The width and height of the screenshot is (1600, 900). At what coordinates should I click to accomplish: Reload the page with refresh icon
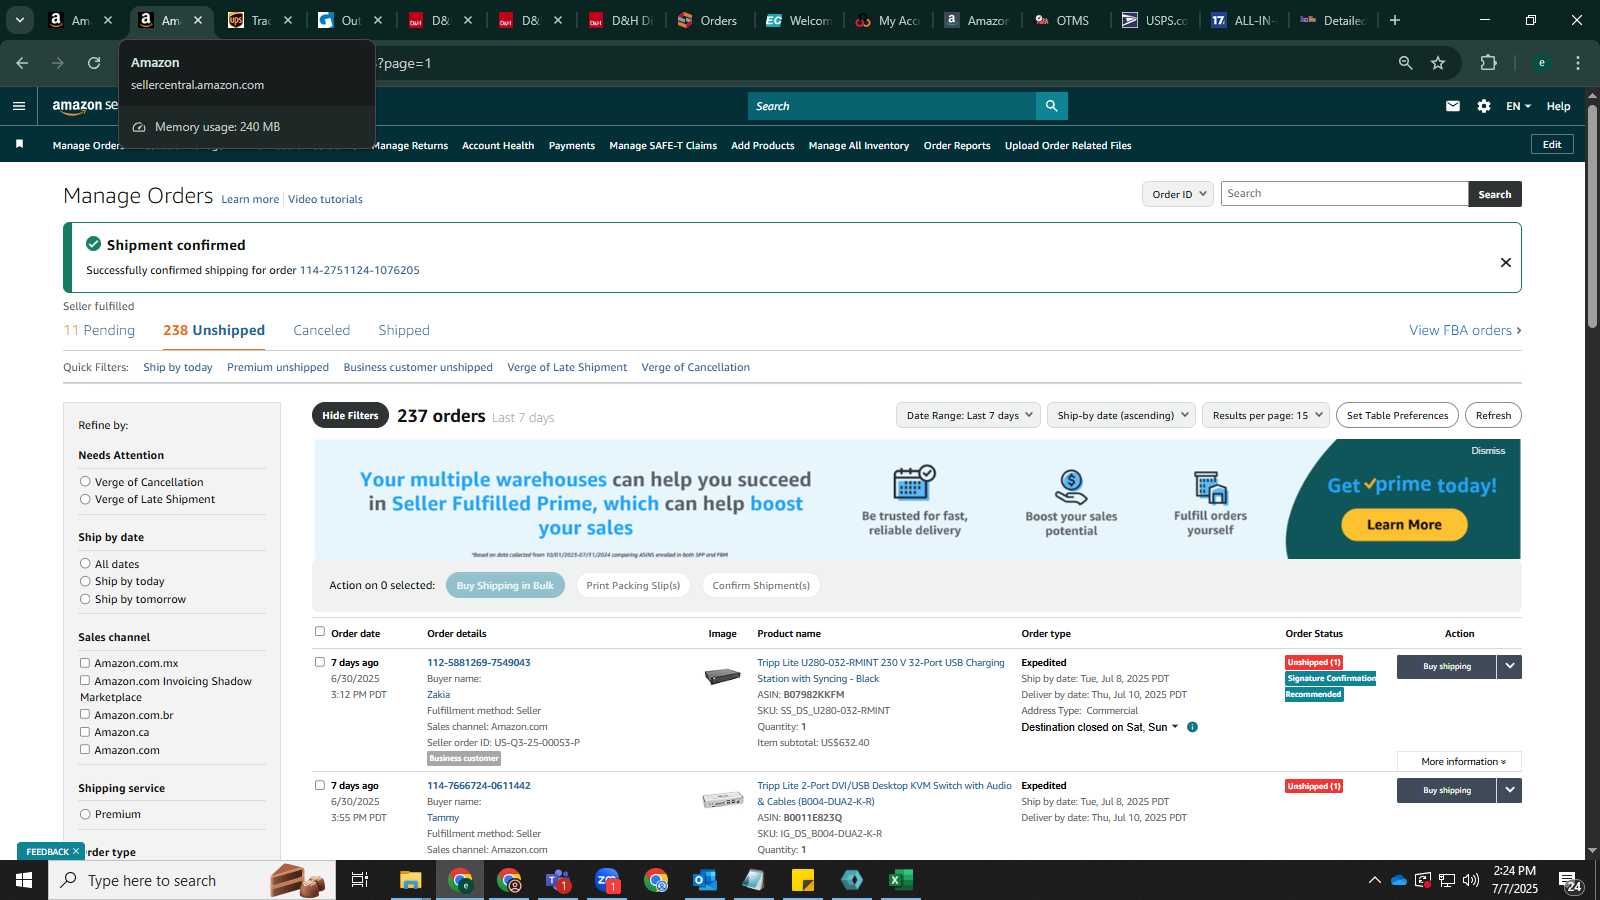click(x=94, y=63)
